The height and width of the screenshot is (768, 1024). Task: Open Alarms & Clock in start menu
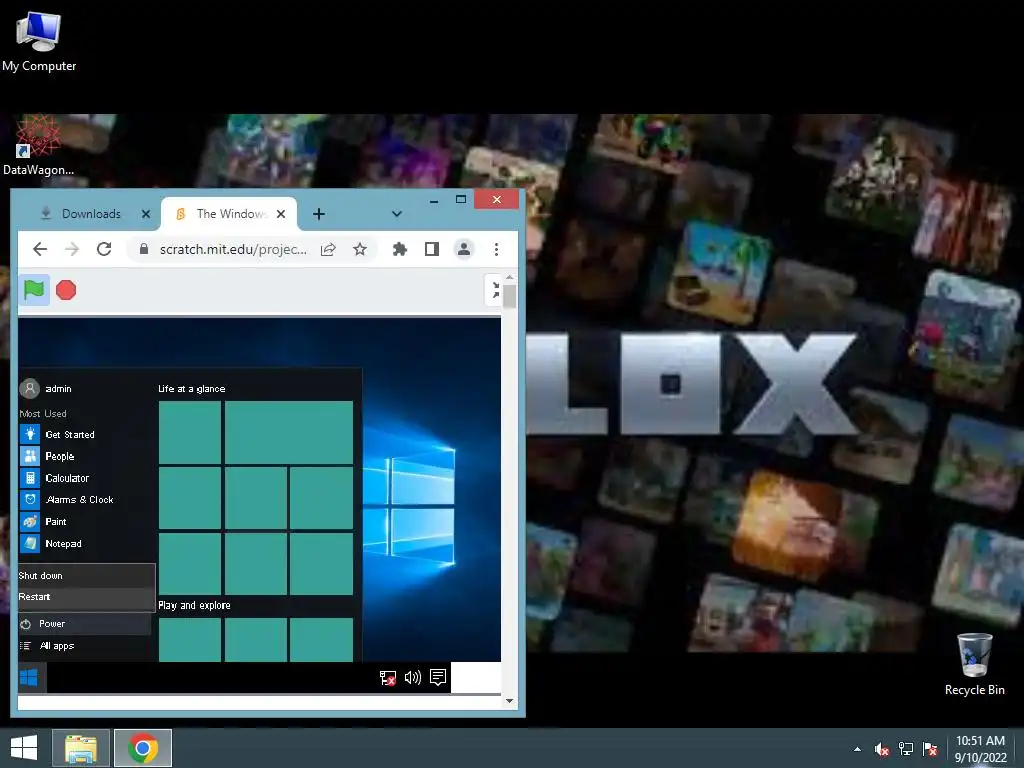(x=79, y=500)
